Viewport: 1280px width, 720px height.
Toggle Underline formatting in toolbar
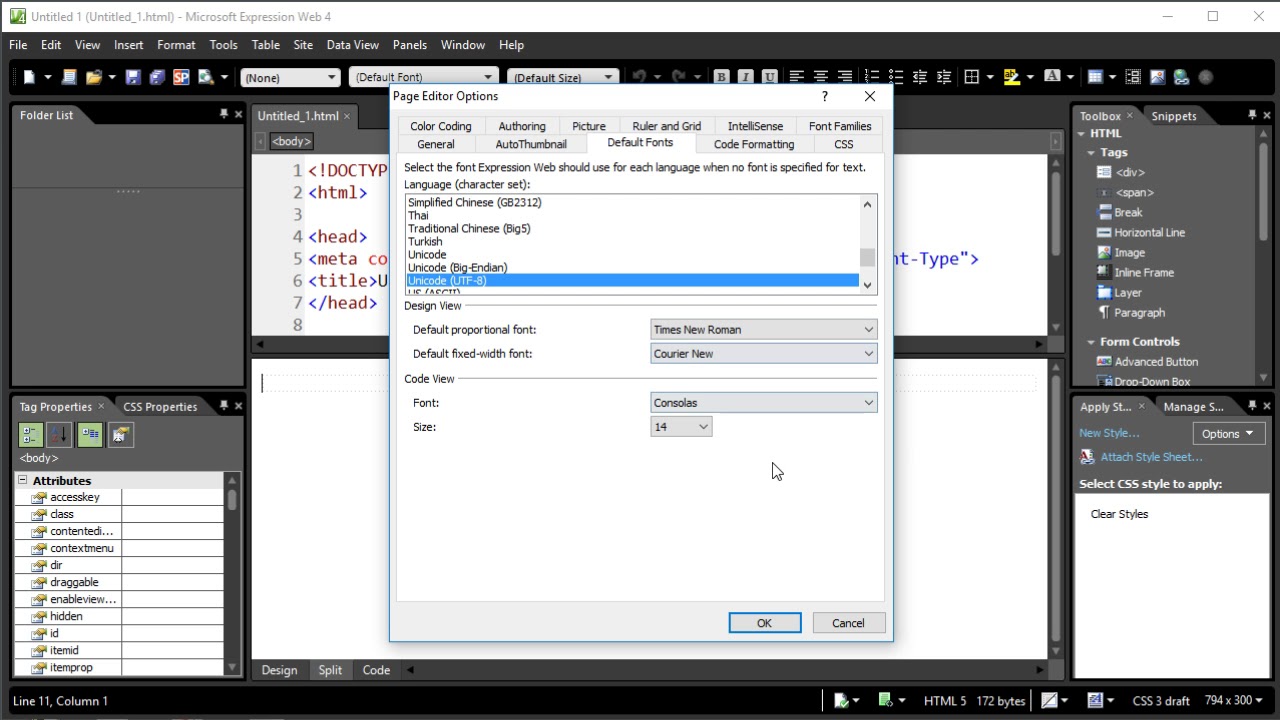coord(770,77)
